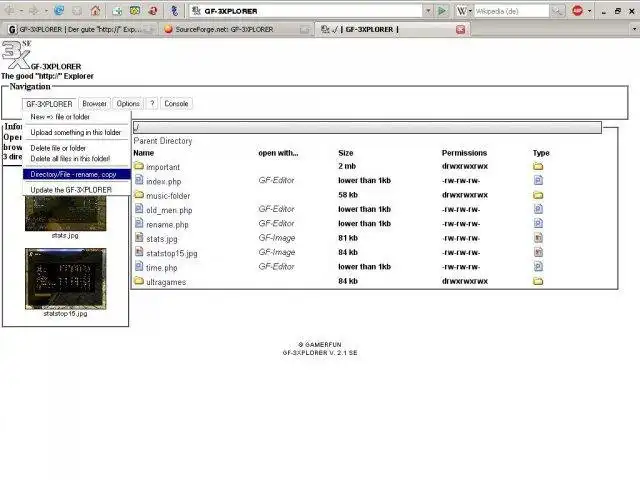Click the Type column icon in stats.jpg row
The image size is (640, 480).
pos(538,238)
